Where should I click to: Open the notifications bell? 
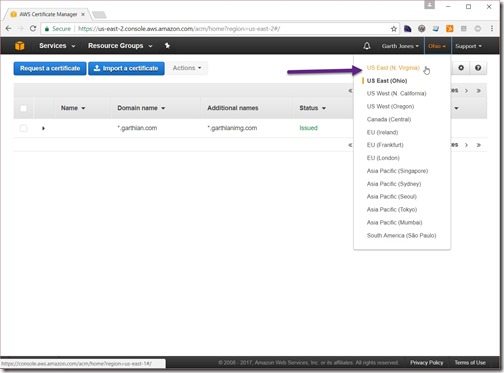[x=367, y=46]
